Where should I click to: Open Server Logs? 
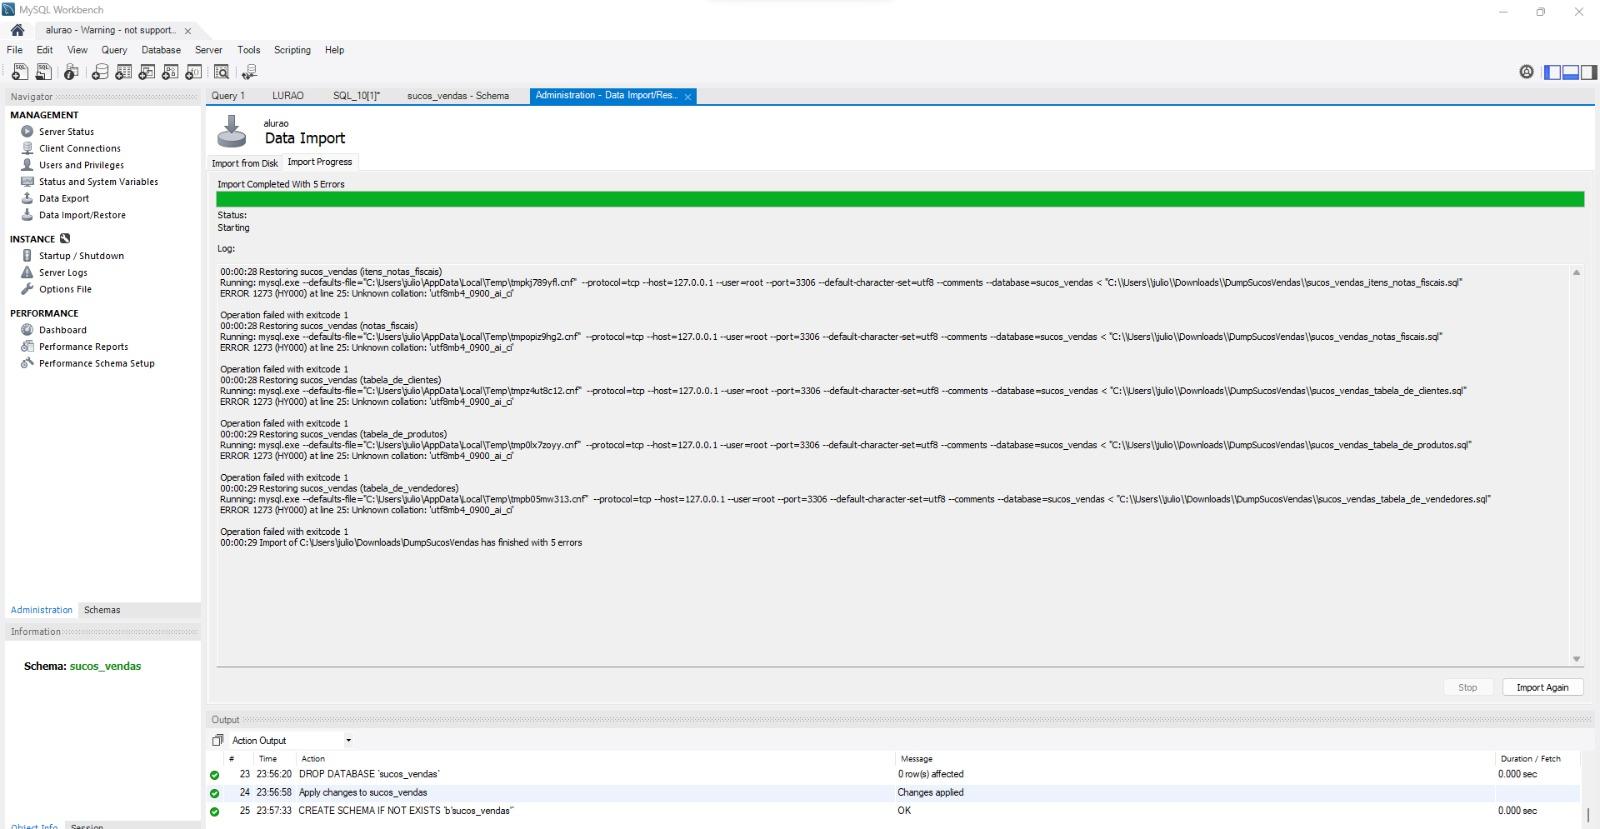(x=63, y=272)
